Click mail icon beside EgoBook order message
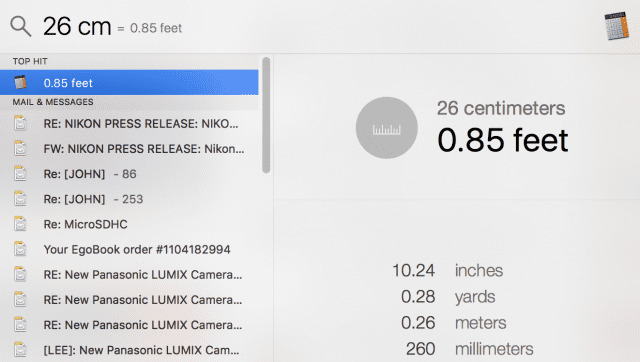The width and height of the screenshot is (640, 362). 20,249
